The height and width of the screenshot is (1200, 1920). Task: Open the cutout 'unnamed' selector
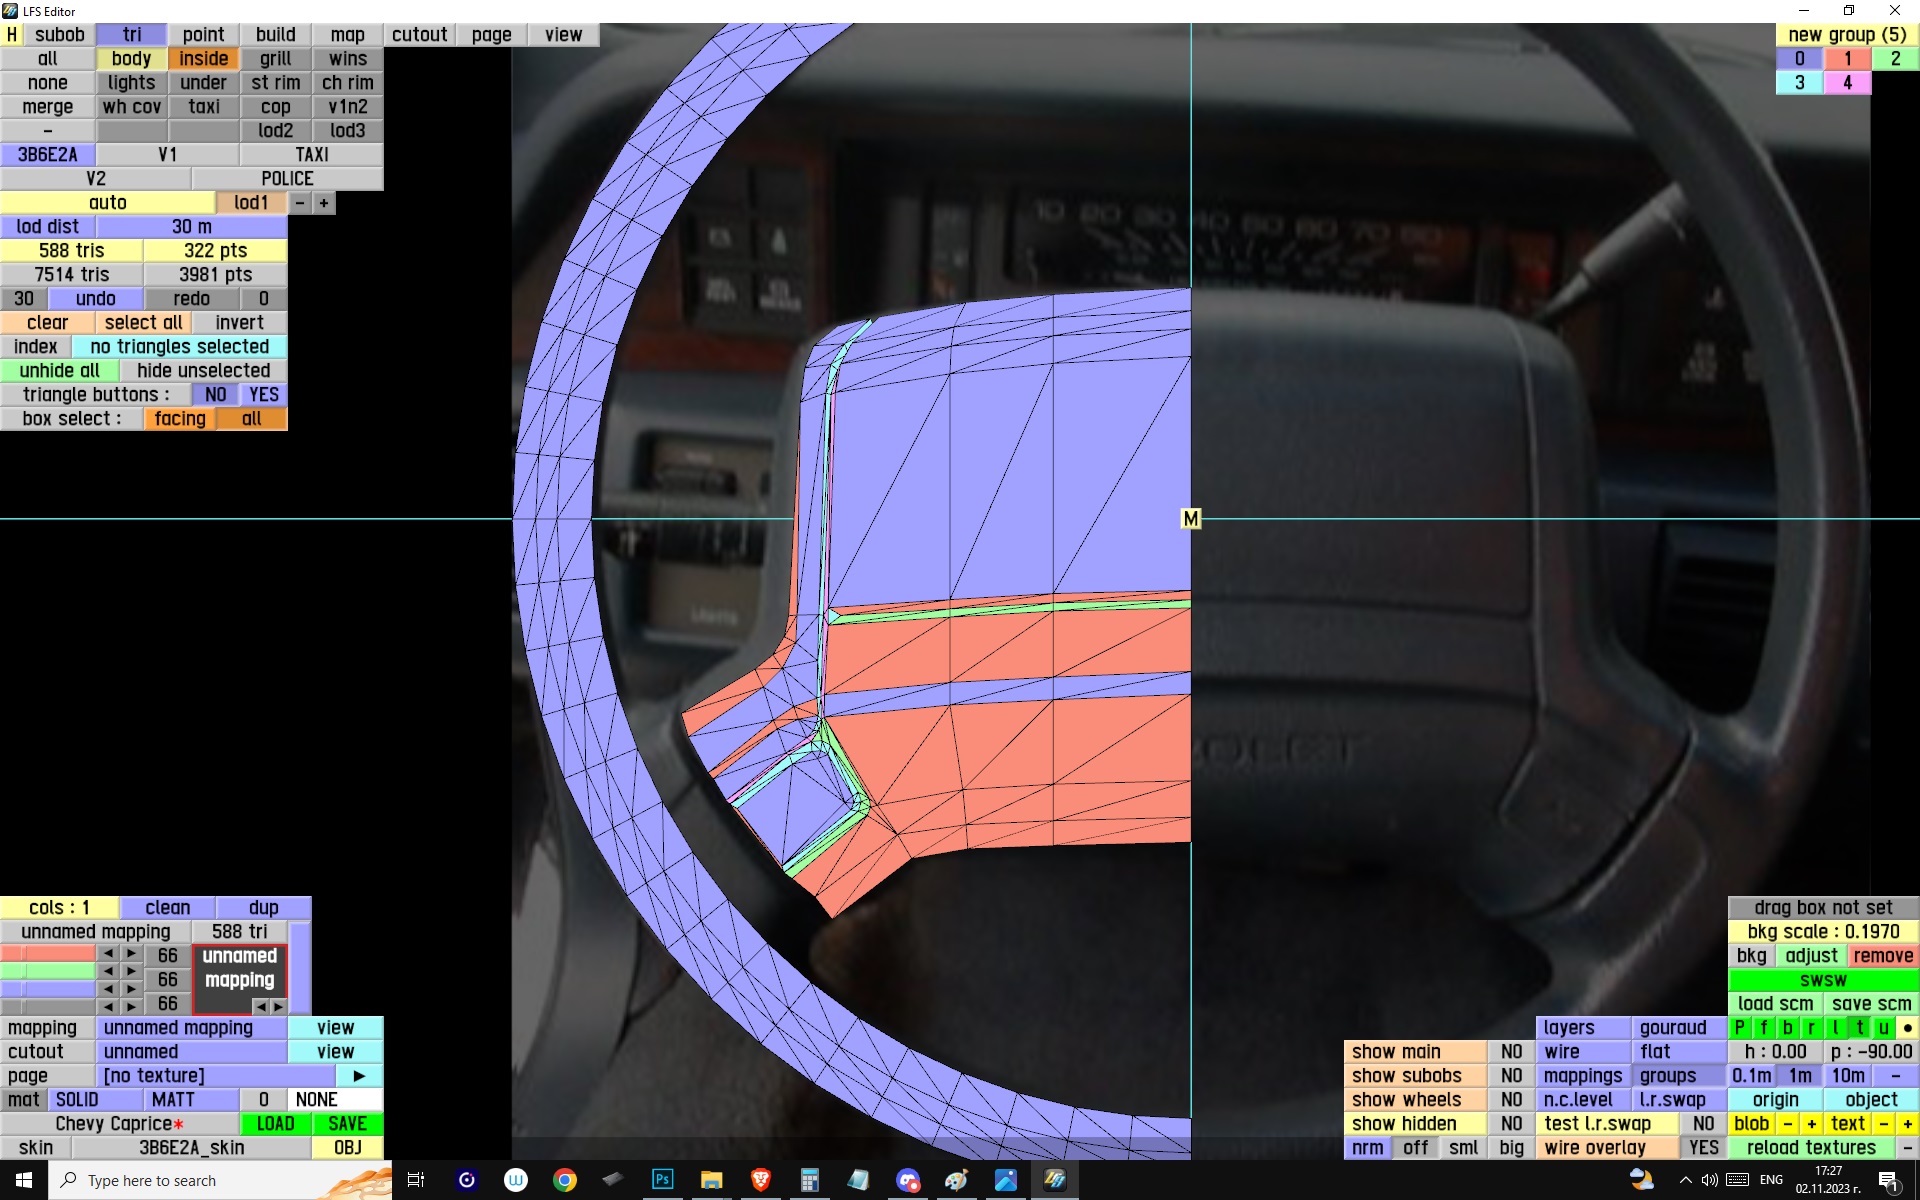coord(190,1052)
